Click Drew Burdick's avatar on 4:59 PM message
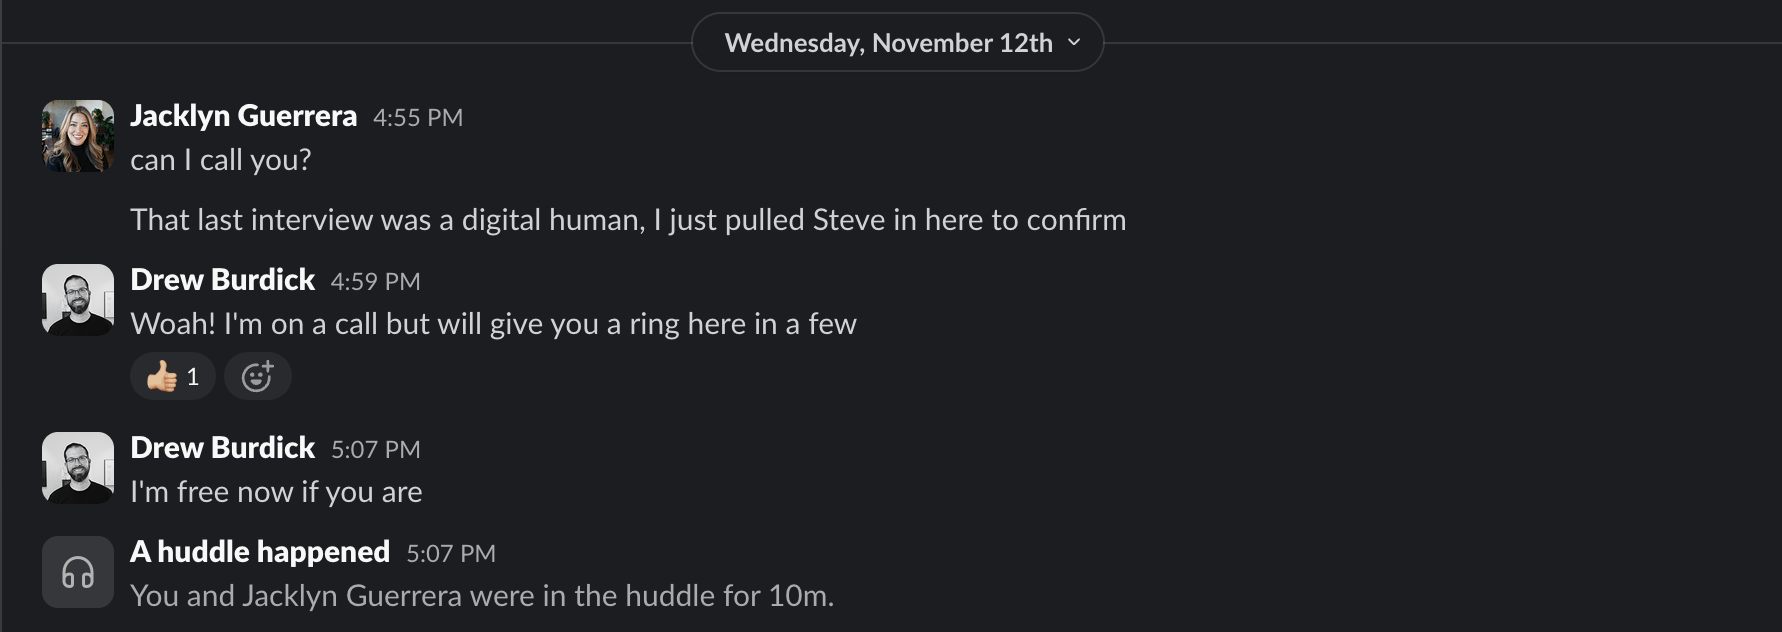 [x=78, y=300]
